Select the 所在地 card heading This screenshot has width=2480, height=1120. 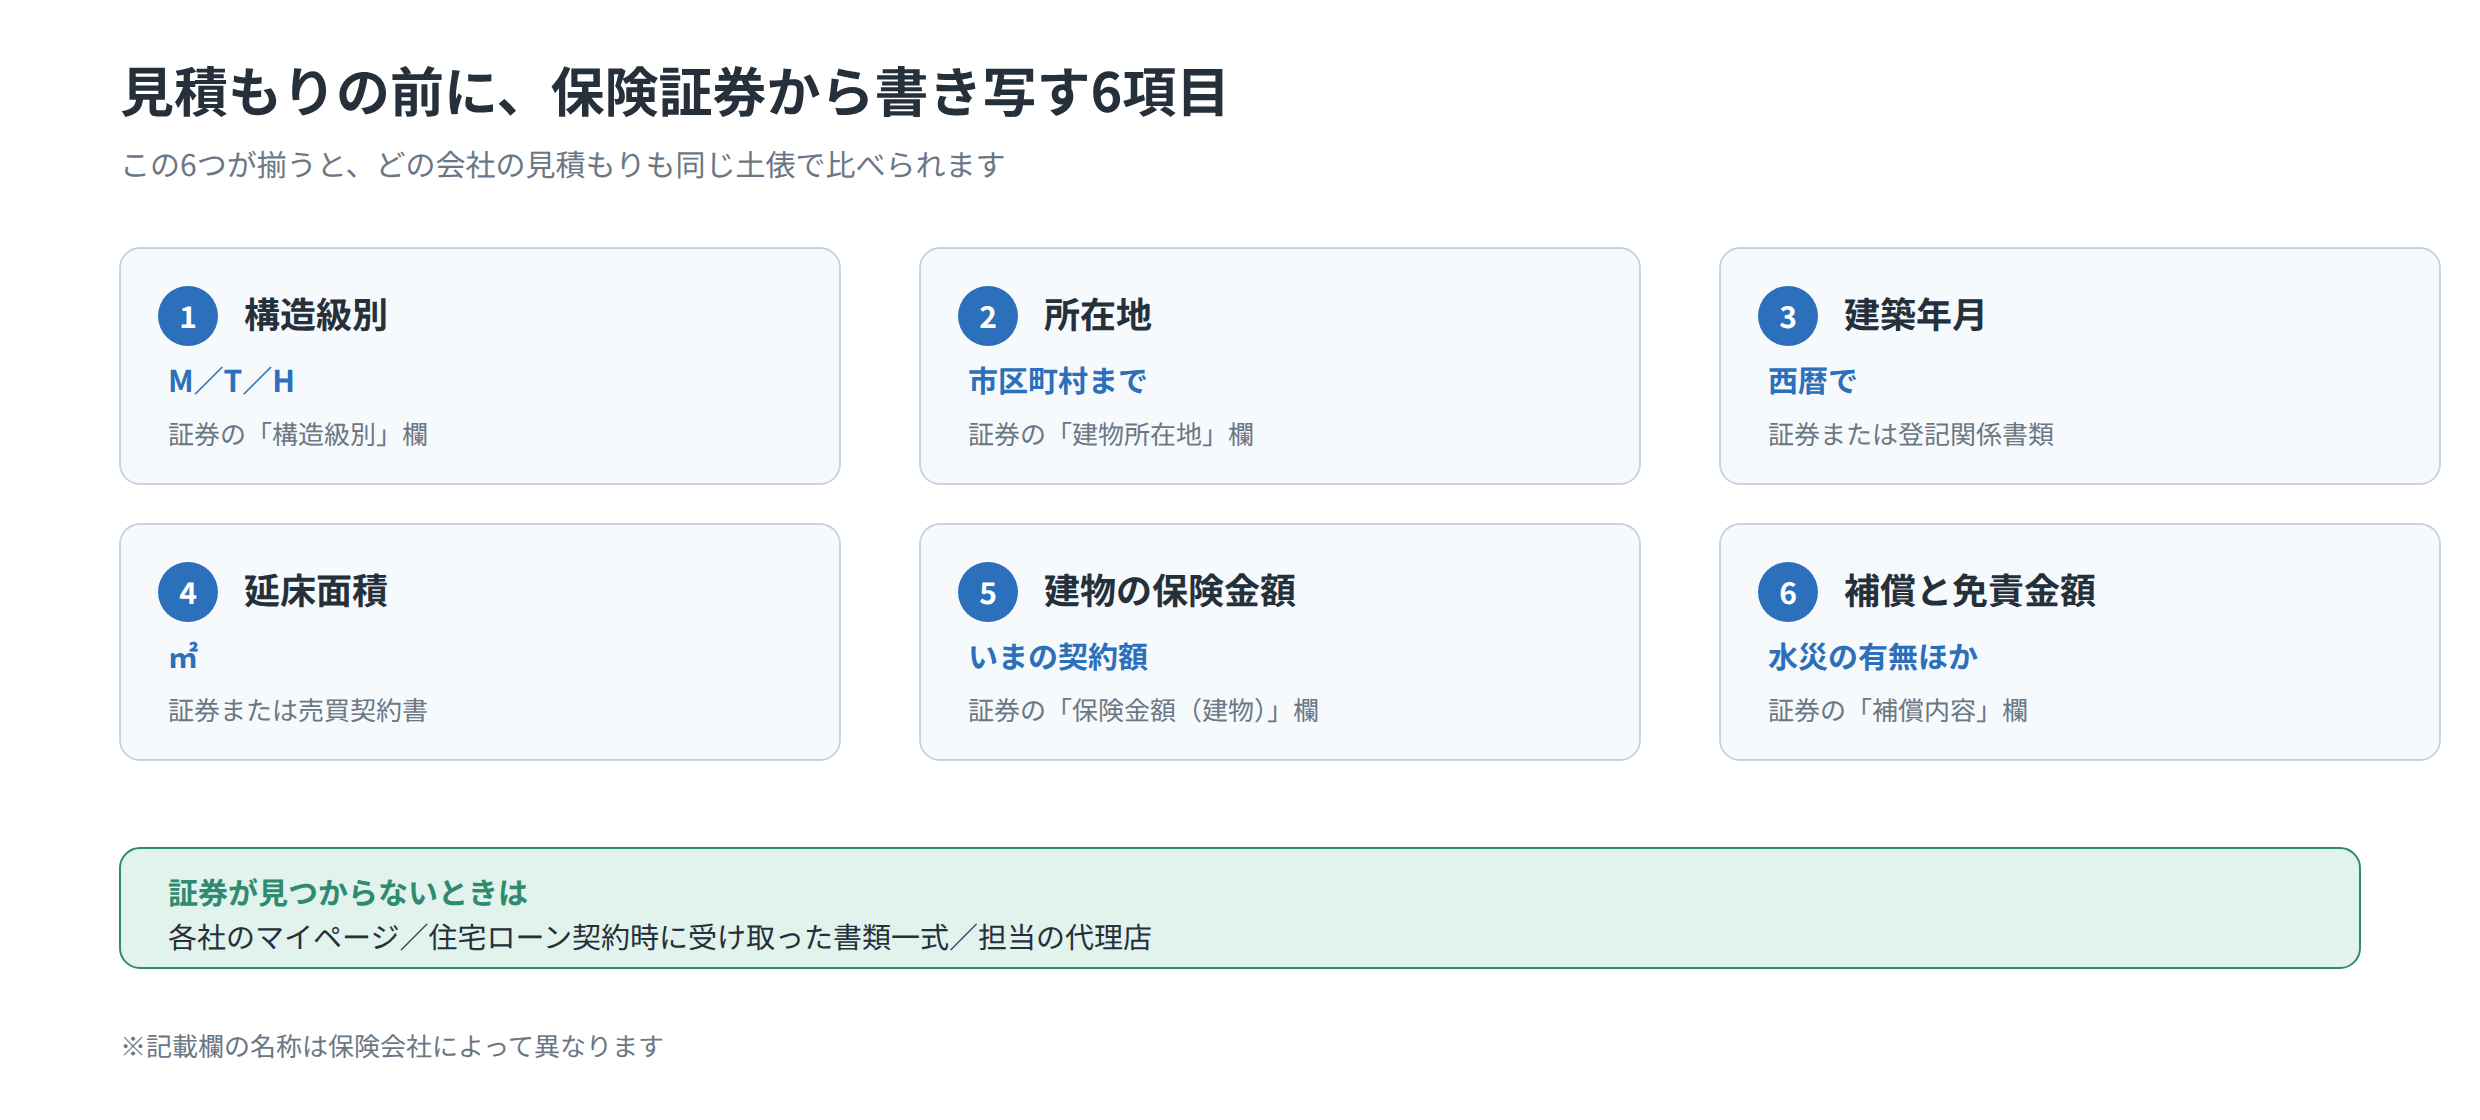[x=1098, y=315]
